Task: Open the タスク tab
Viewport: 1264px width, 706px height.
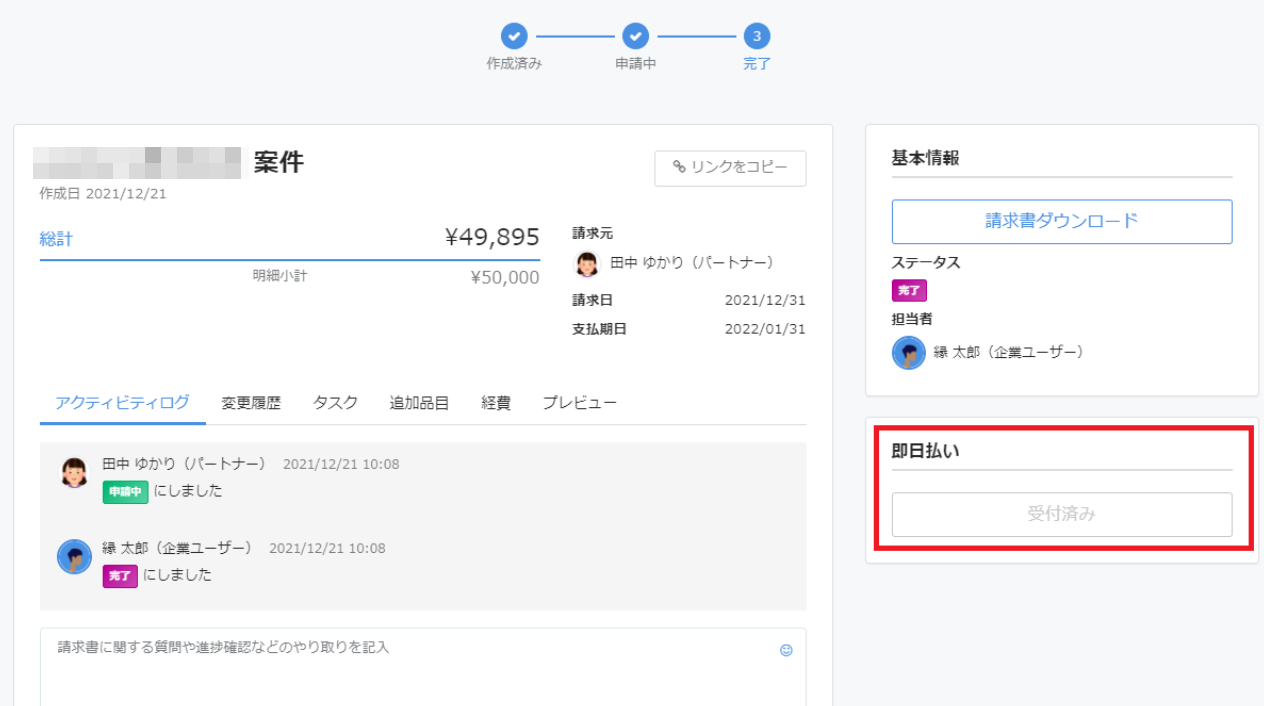Action: 335,403
